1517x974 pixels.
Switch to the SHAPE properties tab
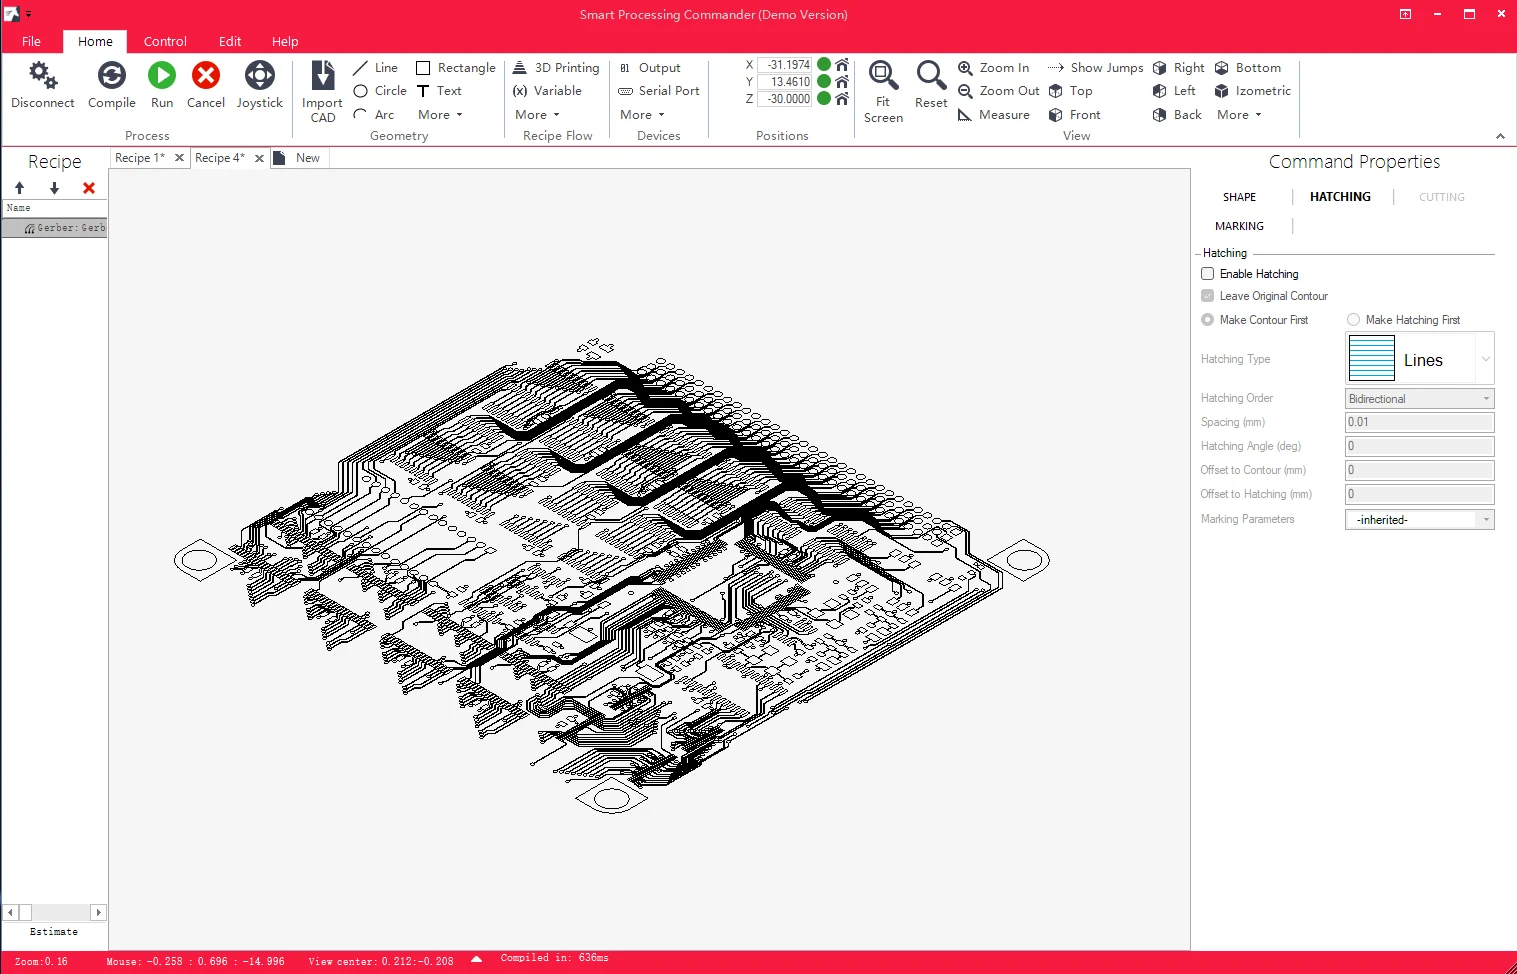pyautogui.click(x=1239, y=197)
